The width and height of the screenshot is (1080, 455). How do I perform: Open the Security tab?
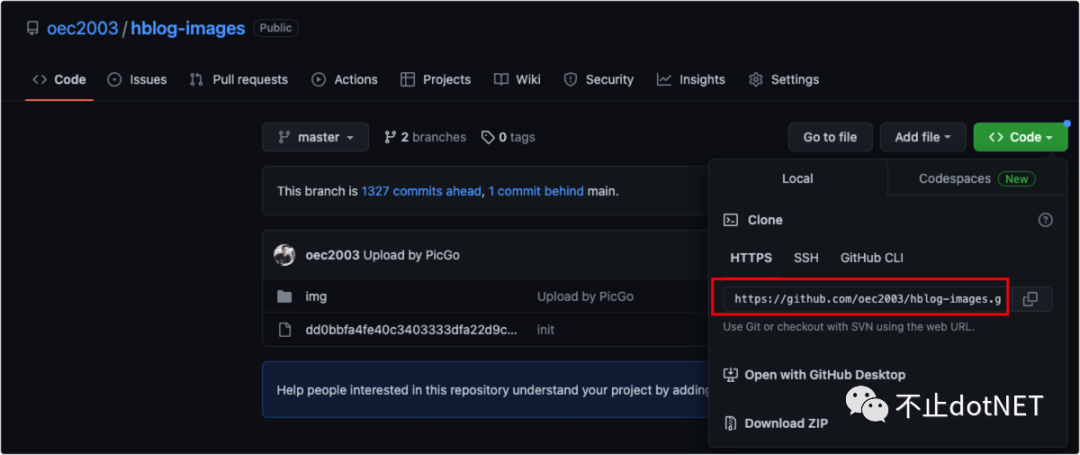point(599,80)
